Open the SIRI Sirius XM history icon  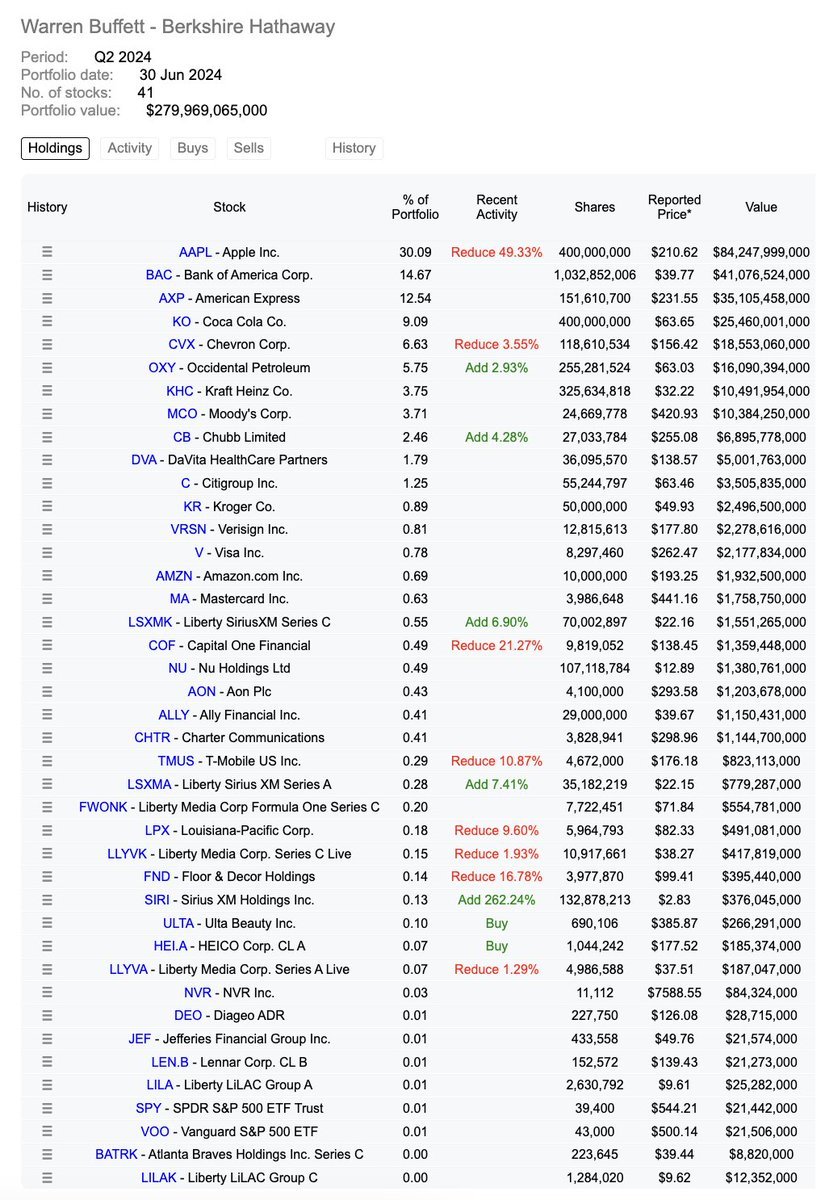pyautogui.click(x=46, y=900)
